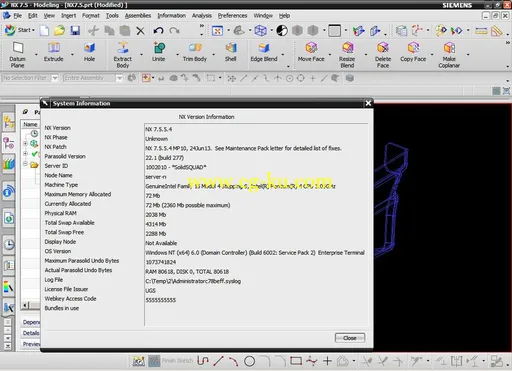This screenshot has width=512, height=371.
Task: Click the Name column header in navigator
Action: pyautogui.click(x=30, y=124)
